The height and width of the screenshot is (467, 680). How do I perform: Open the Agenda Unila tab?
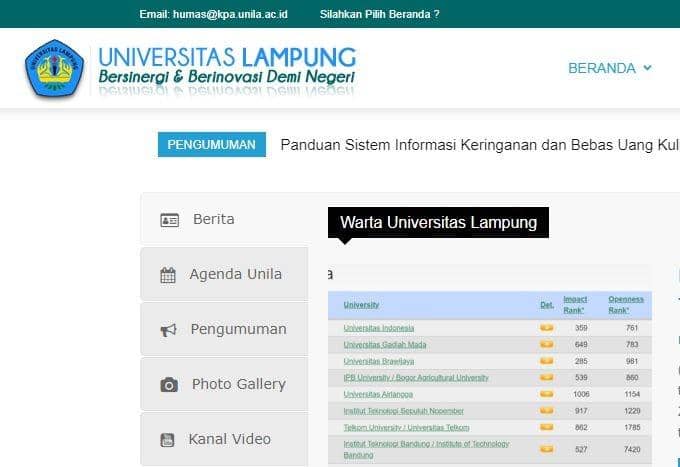[224, 274]
